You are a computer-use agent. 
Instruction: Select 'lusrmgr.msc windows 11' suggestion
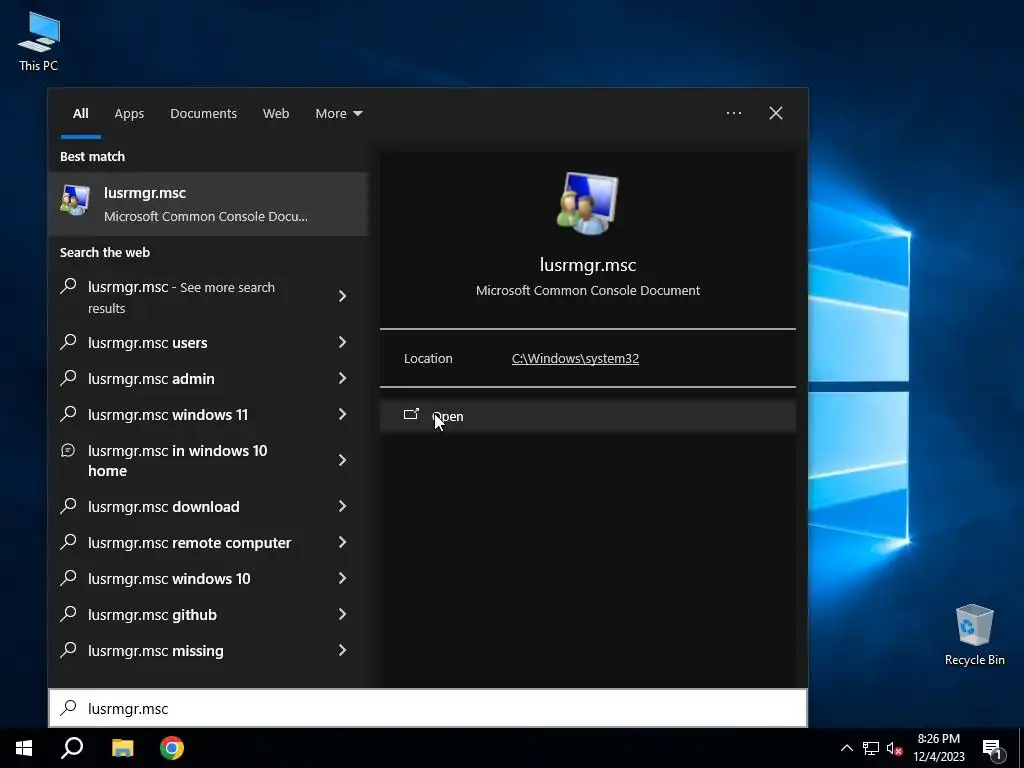tap(208, 415)
